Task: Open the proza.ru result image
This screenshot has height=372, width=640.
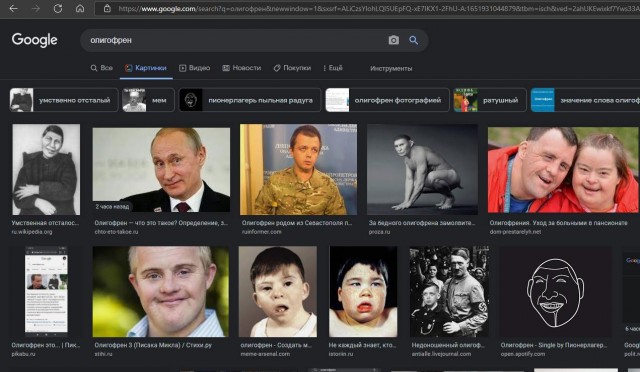Action: (x=422, y=169)
